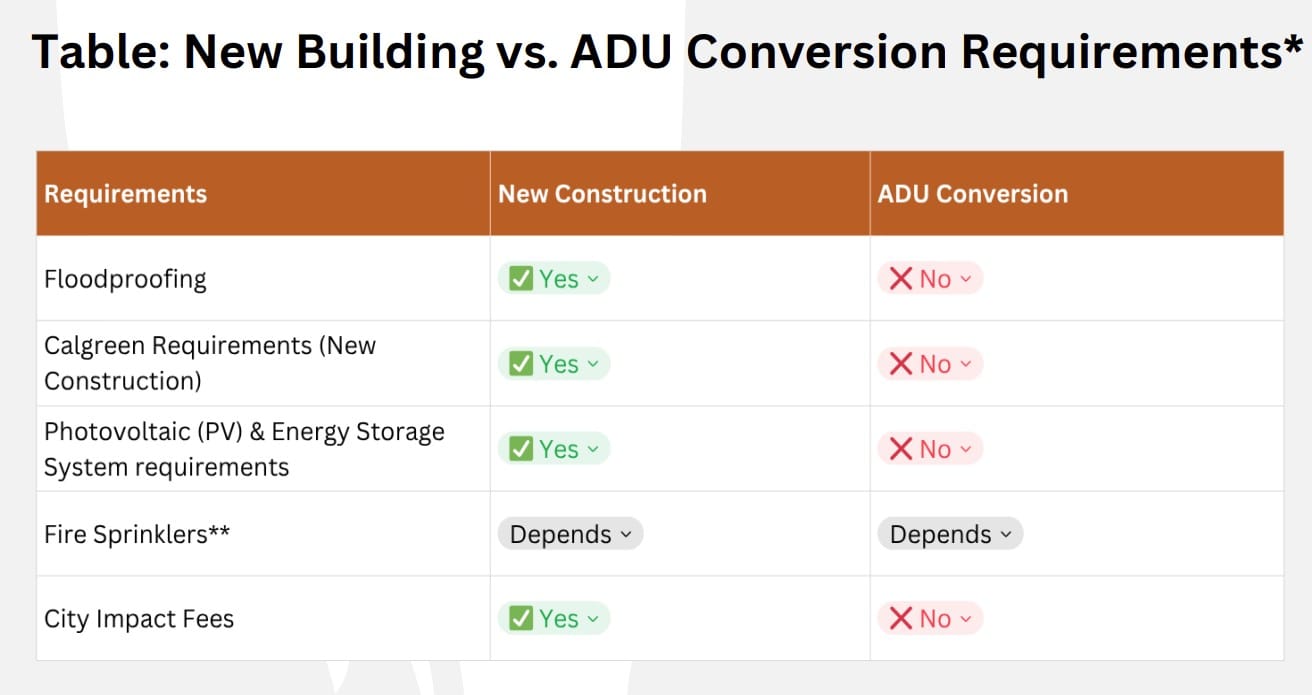1312x695 pixels.
Task: Expand Floodproofing New Construction Yes chevron
Action: [x=593, y=280]
